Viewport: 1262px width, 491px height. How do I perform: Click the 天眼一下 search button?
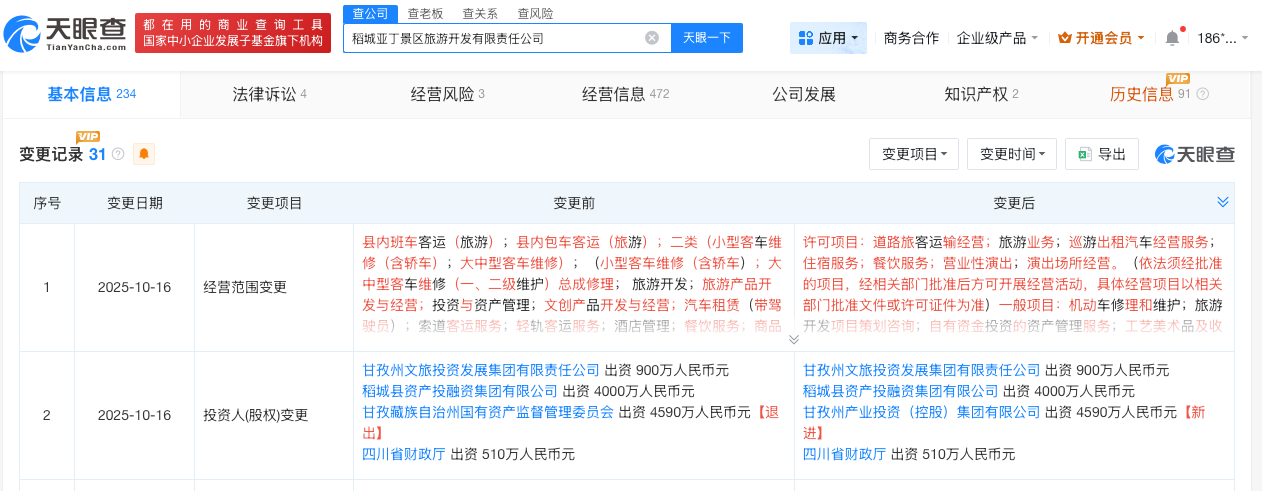click(707, 38)
